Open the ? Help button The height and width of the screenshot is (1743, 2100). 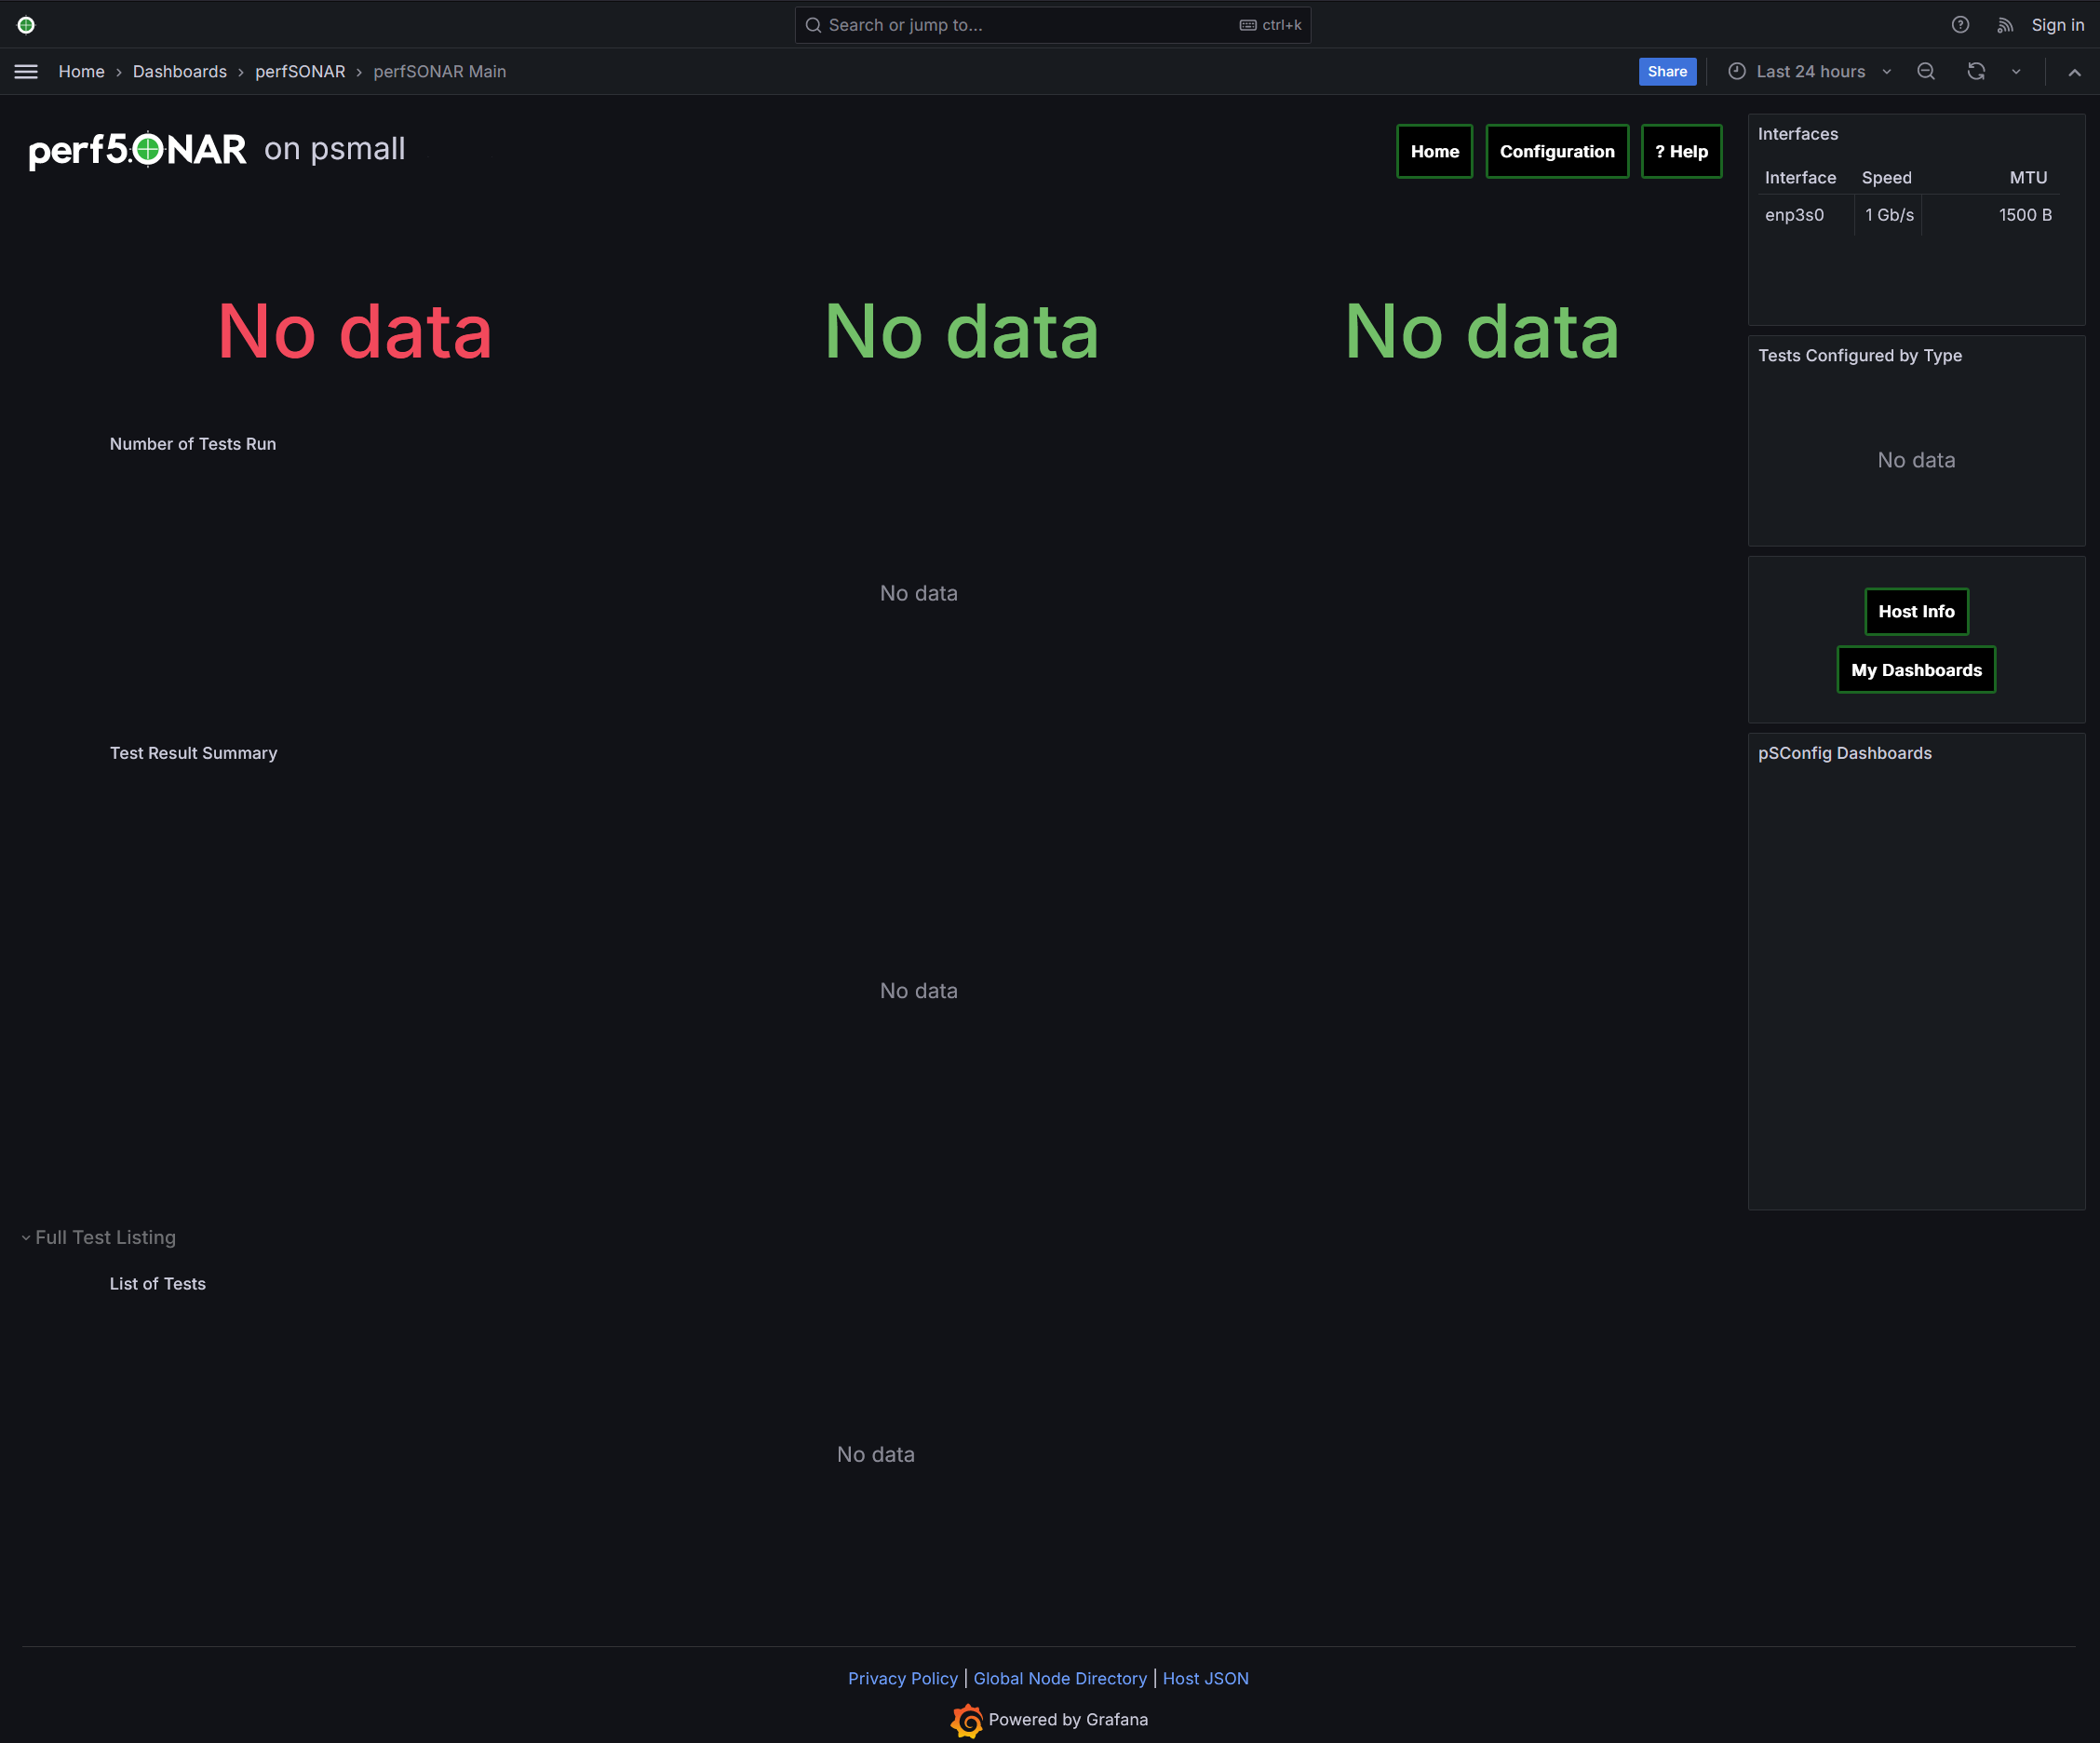click(1680, 151)
